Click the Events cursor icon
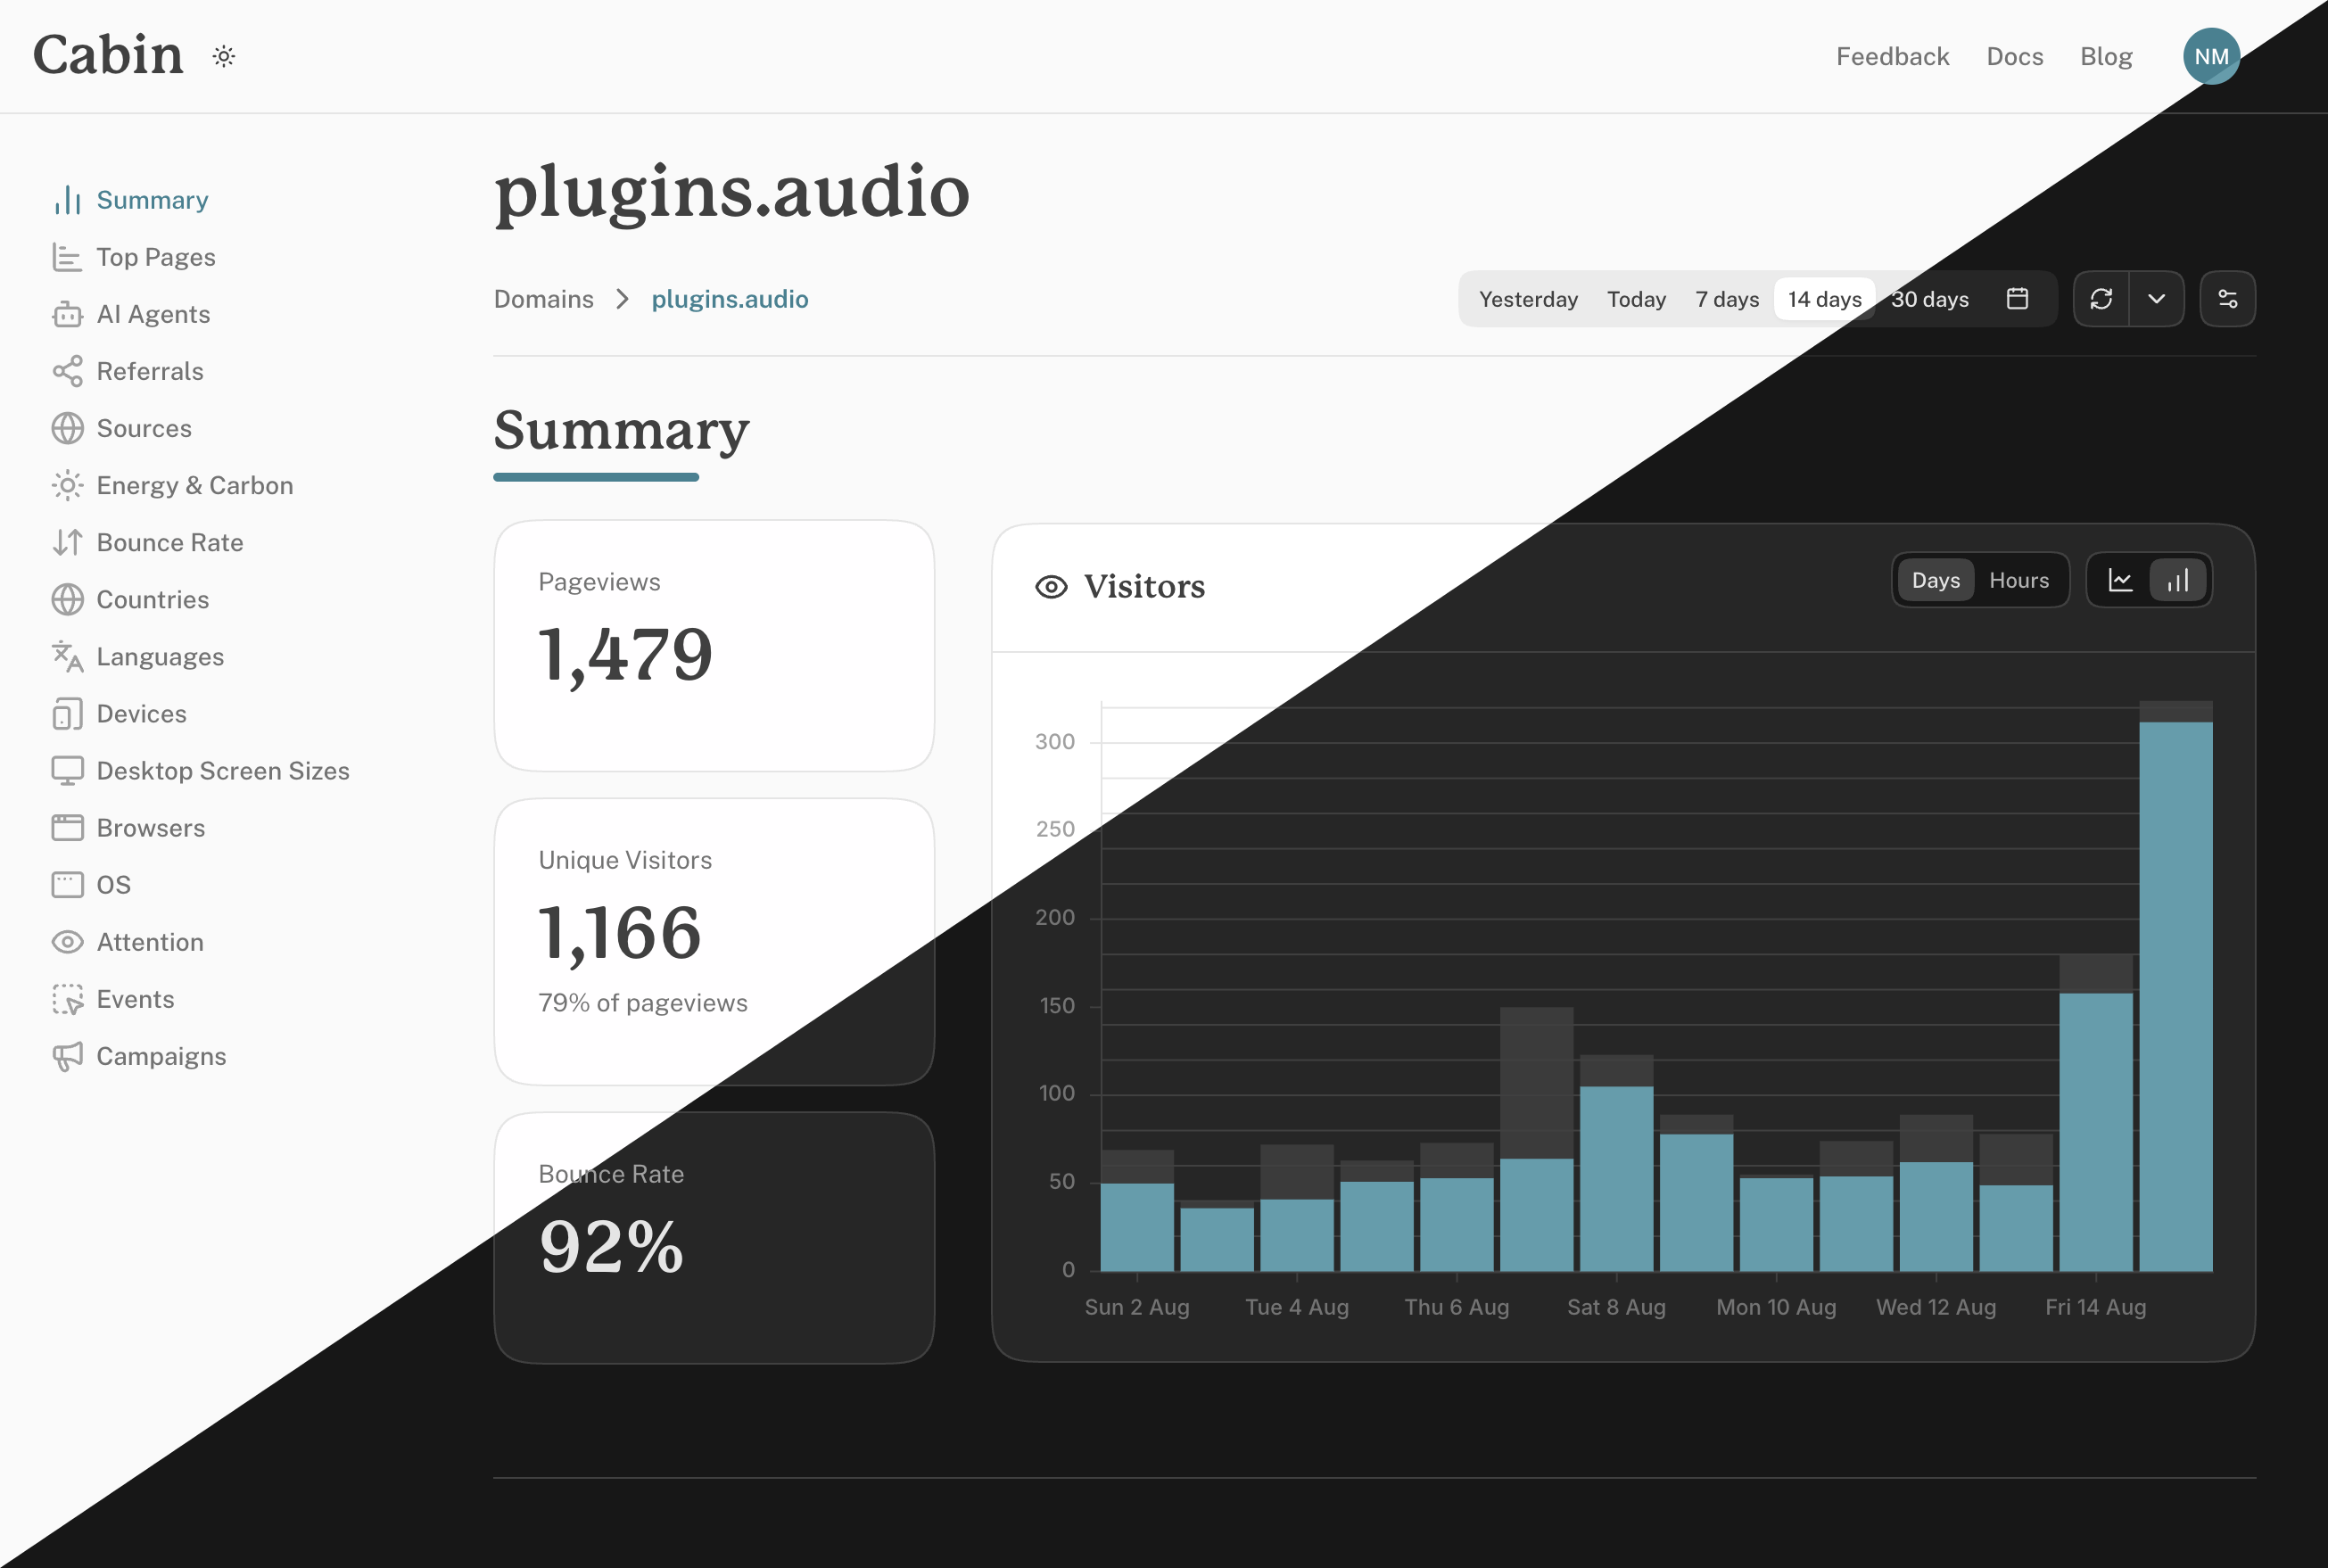Viewport: 2328px width, 1568px height. click(67, 999)
